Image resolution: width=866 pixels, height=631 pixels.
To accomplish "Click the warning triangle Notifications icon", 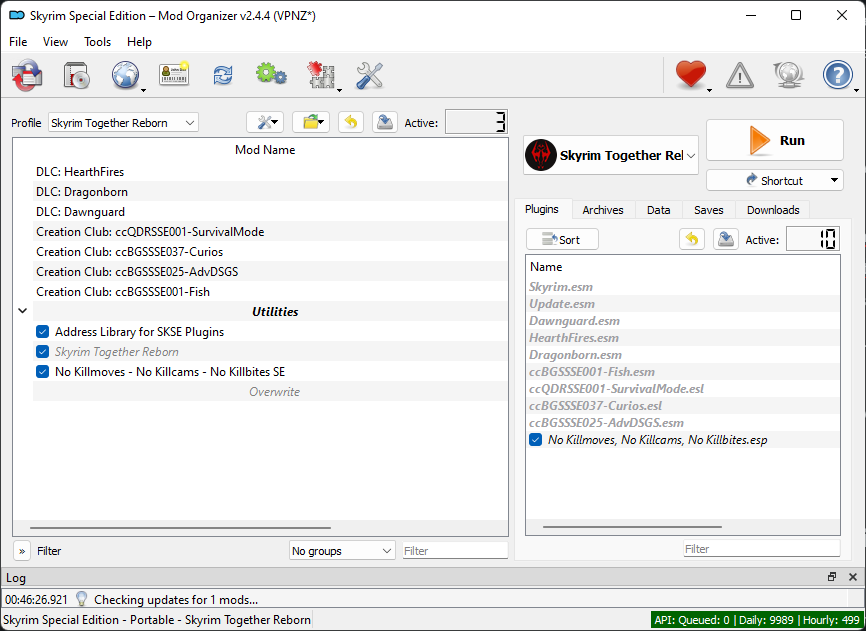I will tap(740, 76).
